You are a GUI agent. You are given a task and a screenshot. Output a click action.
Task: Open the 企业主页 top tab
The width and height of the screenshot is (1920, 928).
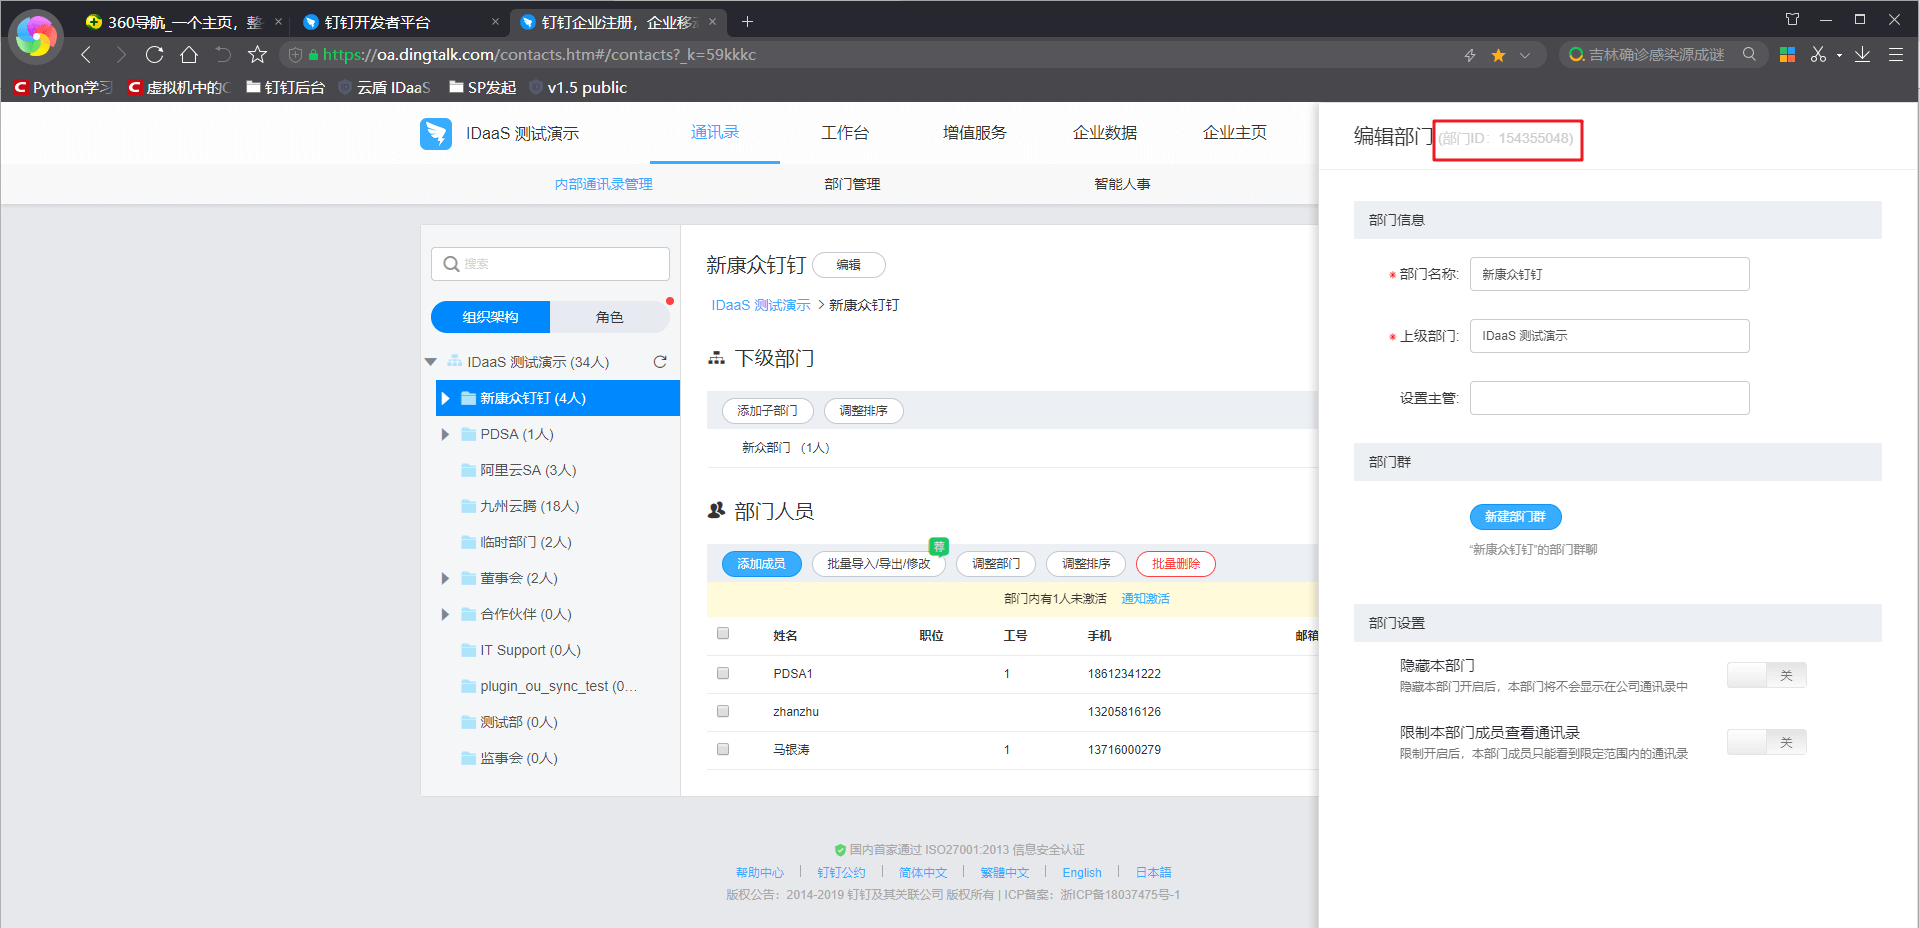coord(1235,132)
